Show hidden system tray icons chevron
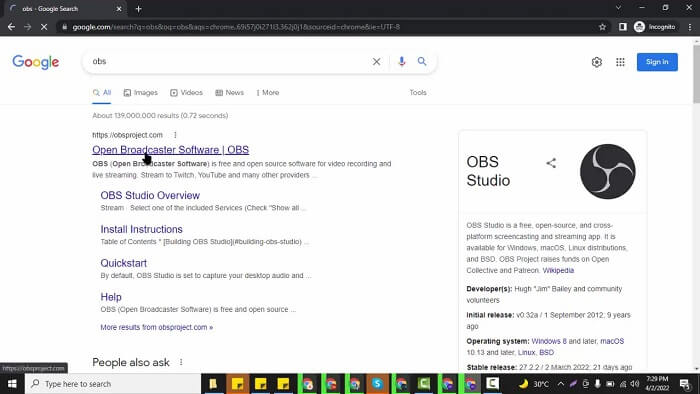This screenshot has width=700, height=394. coord(560,384)
